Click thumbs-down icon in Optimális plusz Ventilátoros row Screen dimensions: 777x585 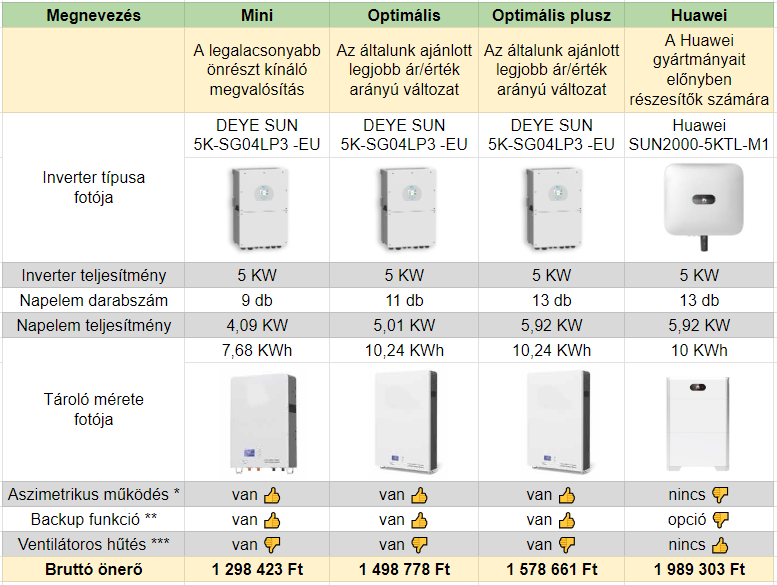(x=567, y=545)
